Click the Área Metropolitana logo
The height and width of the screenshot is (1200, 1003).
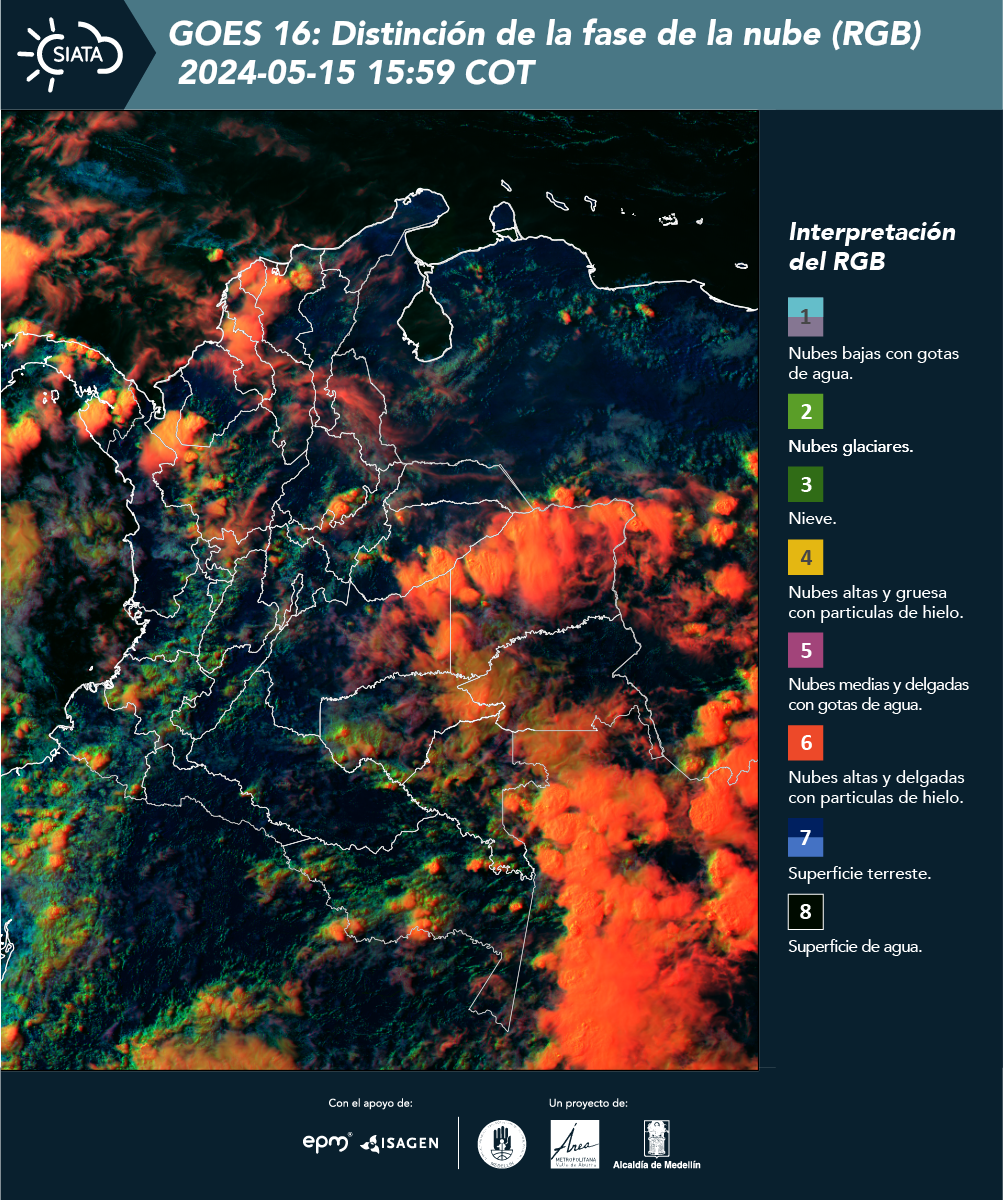tap(575, 1144)
